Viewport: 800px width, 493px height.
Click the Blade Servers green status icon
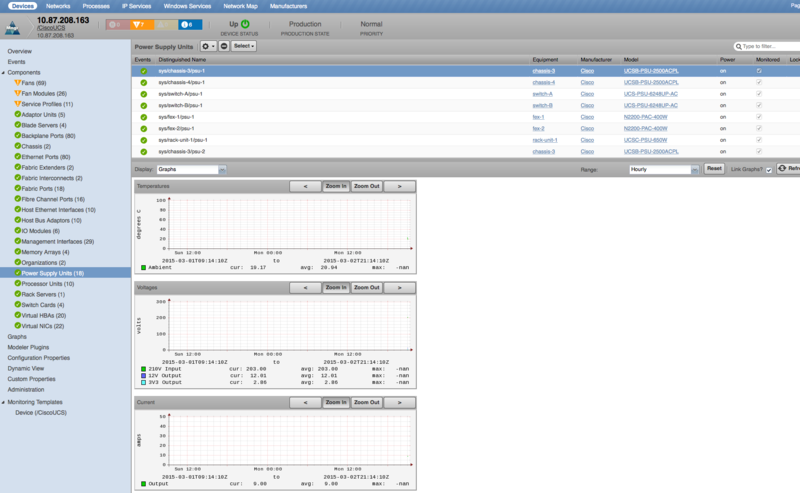point(17,125)
